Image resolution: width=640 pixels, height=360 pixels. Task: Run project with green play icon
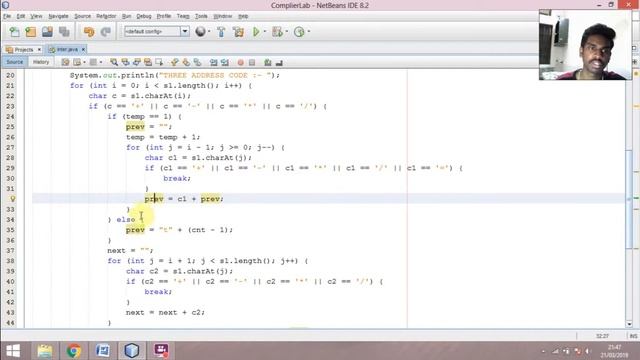click(x=256, y=31)
